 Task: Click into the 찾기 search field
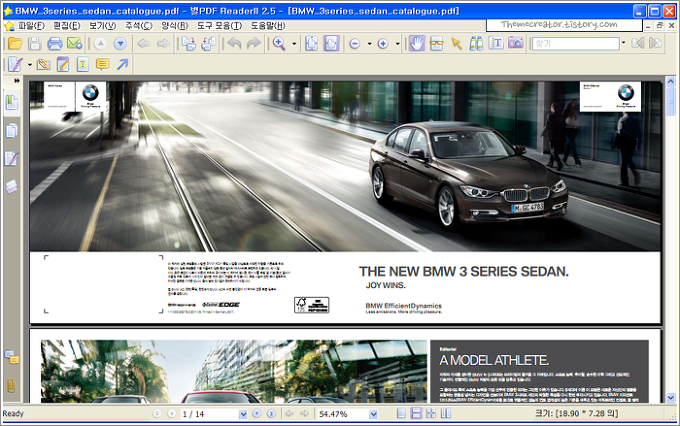(575, 43)
